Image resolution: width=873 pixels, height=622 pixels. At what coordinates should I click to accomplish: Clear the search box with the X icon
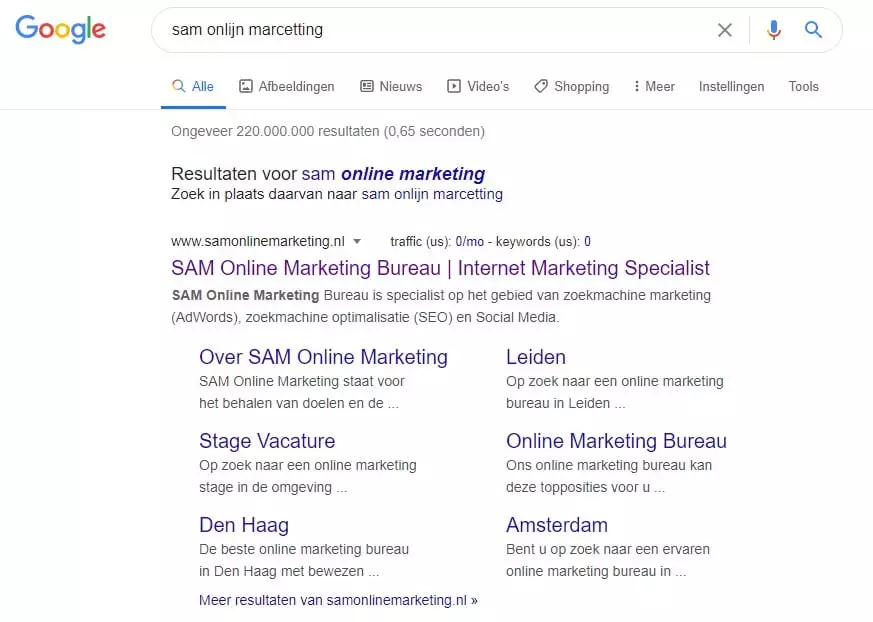pyautogui.click(x=724, y=30)
